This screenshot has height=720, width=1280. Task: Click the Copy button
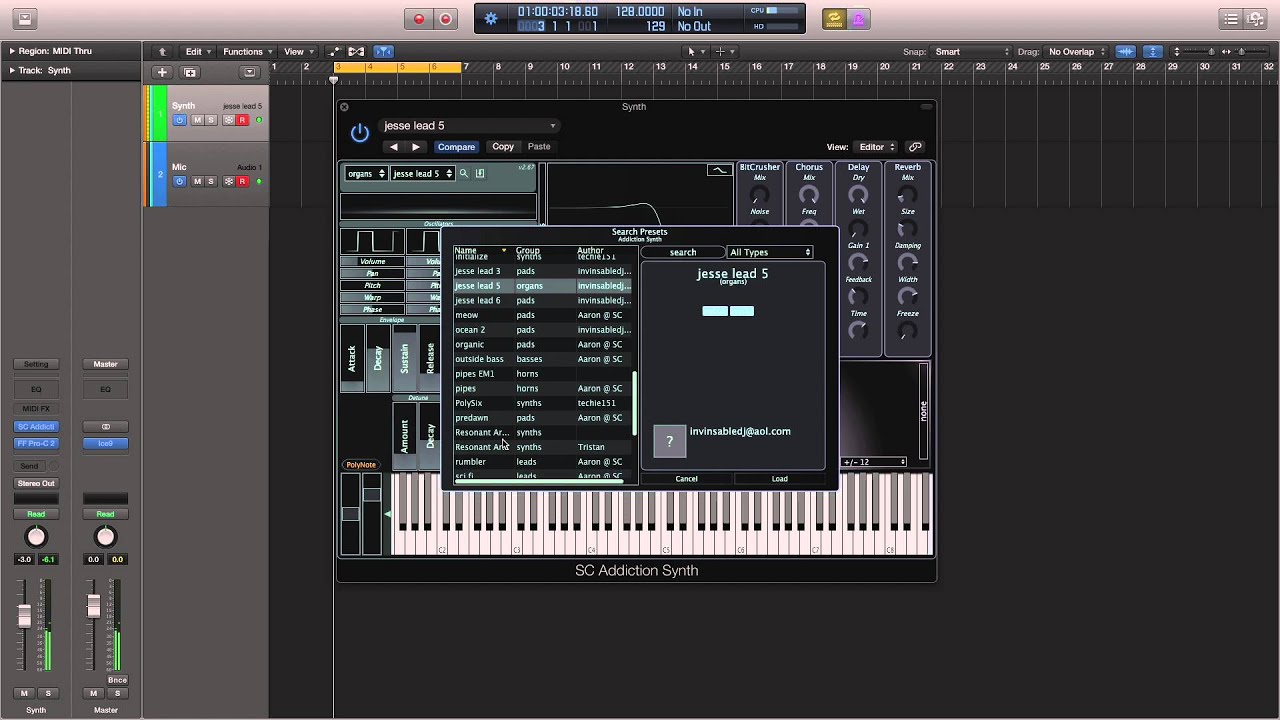tap(503, 147)
